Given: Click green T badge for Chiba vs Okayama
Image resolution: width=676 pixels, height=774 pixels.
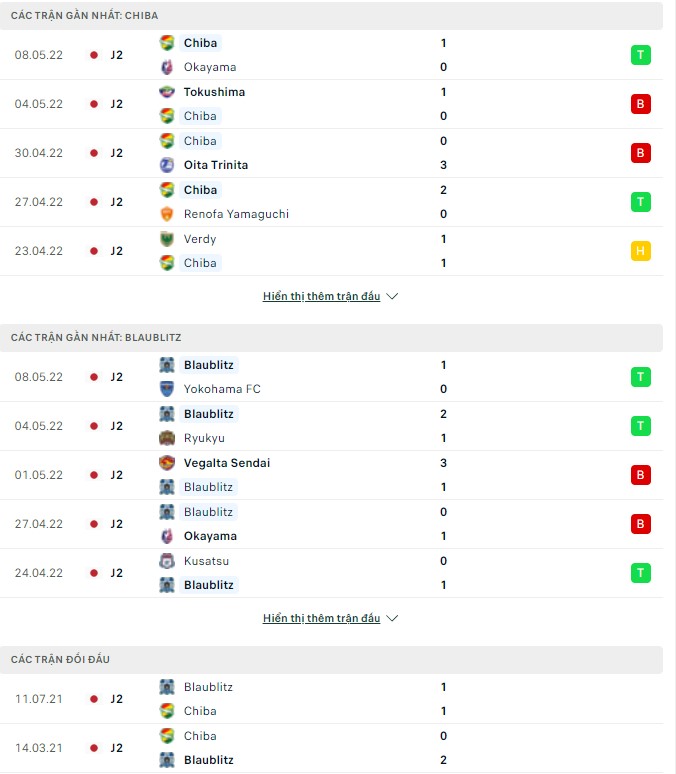Looking at the screenshot, I should 640,55.
